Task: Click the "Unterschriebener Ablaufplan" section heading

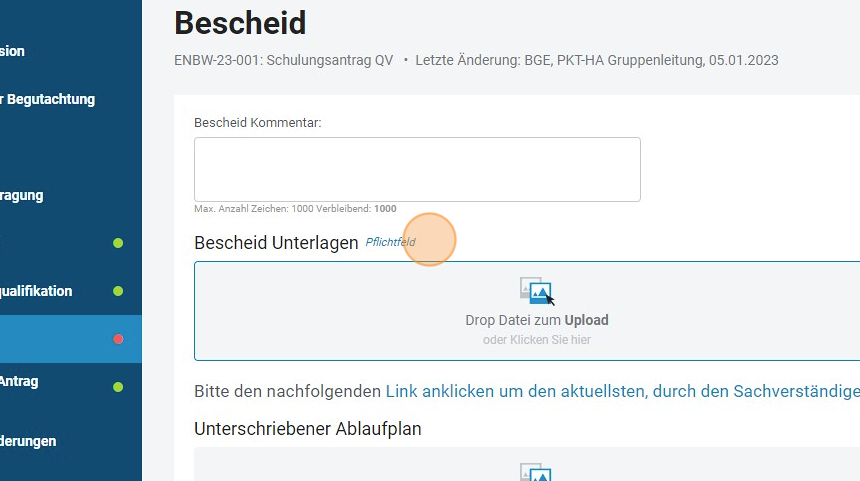Action: [x=307, y=428]
